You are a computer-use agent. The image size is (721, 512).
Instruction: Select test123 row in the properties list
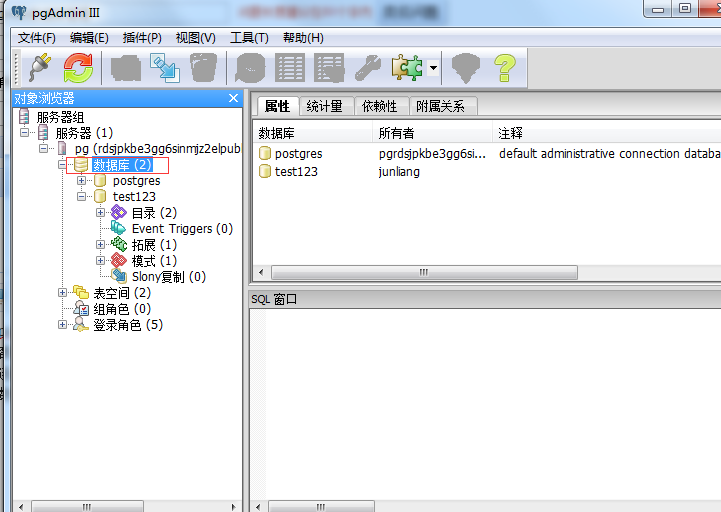click(x=296, y=172)
